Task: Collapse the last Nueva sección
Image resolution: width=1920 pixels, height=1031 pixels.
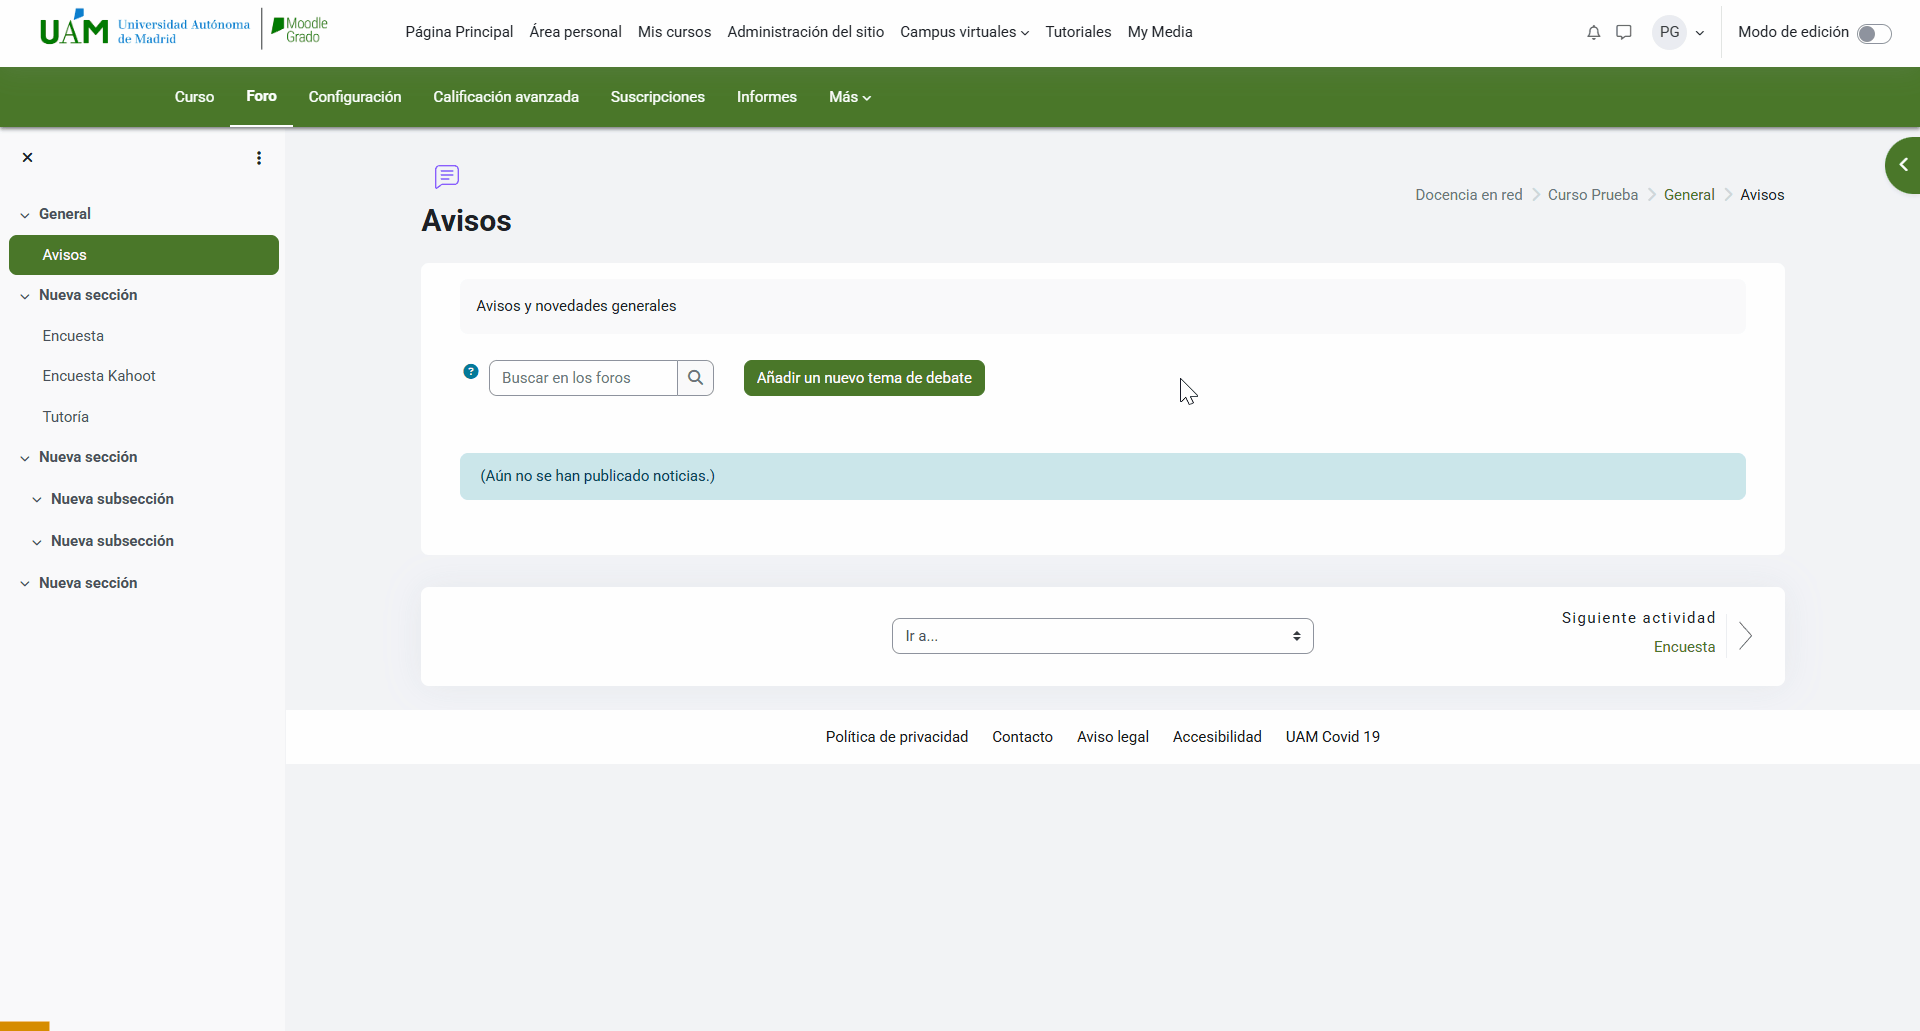Action: coord(25,584)
